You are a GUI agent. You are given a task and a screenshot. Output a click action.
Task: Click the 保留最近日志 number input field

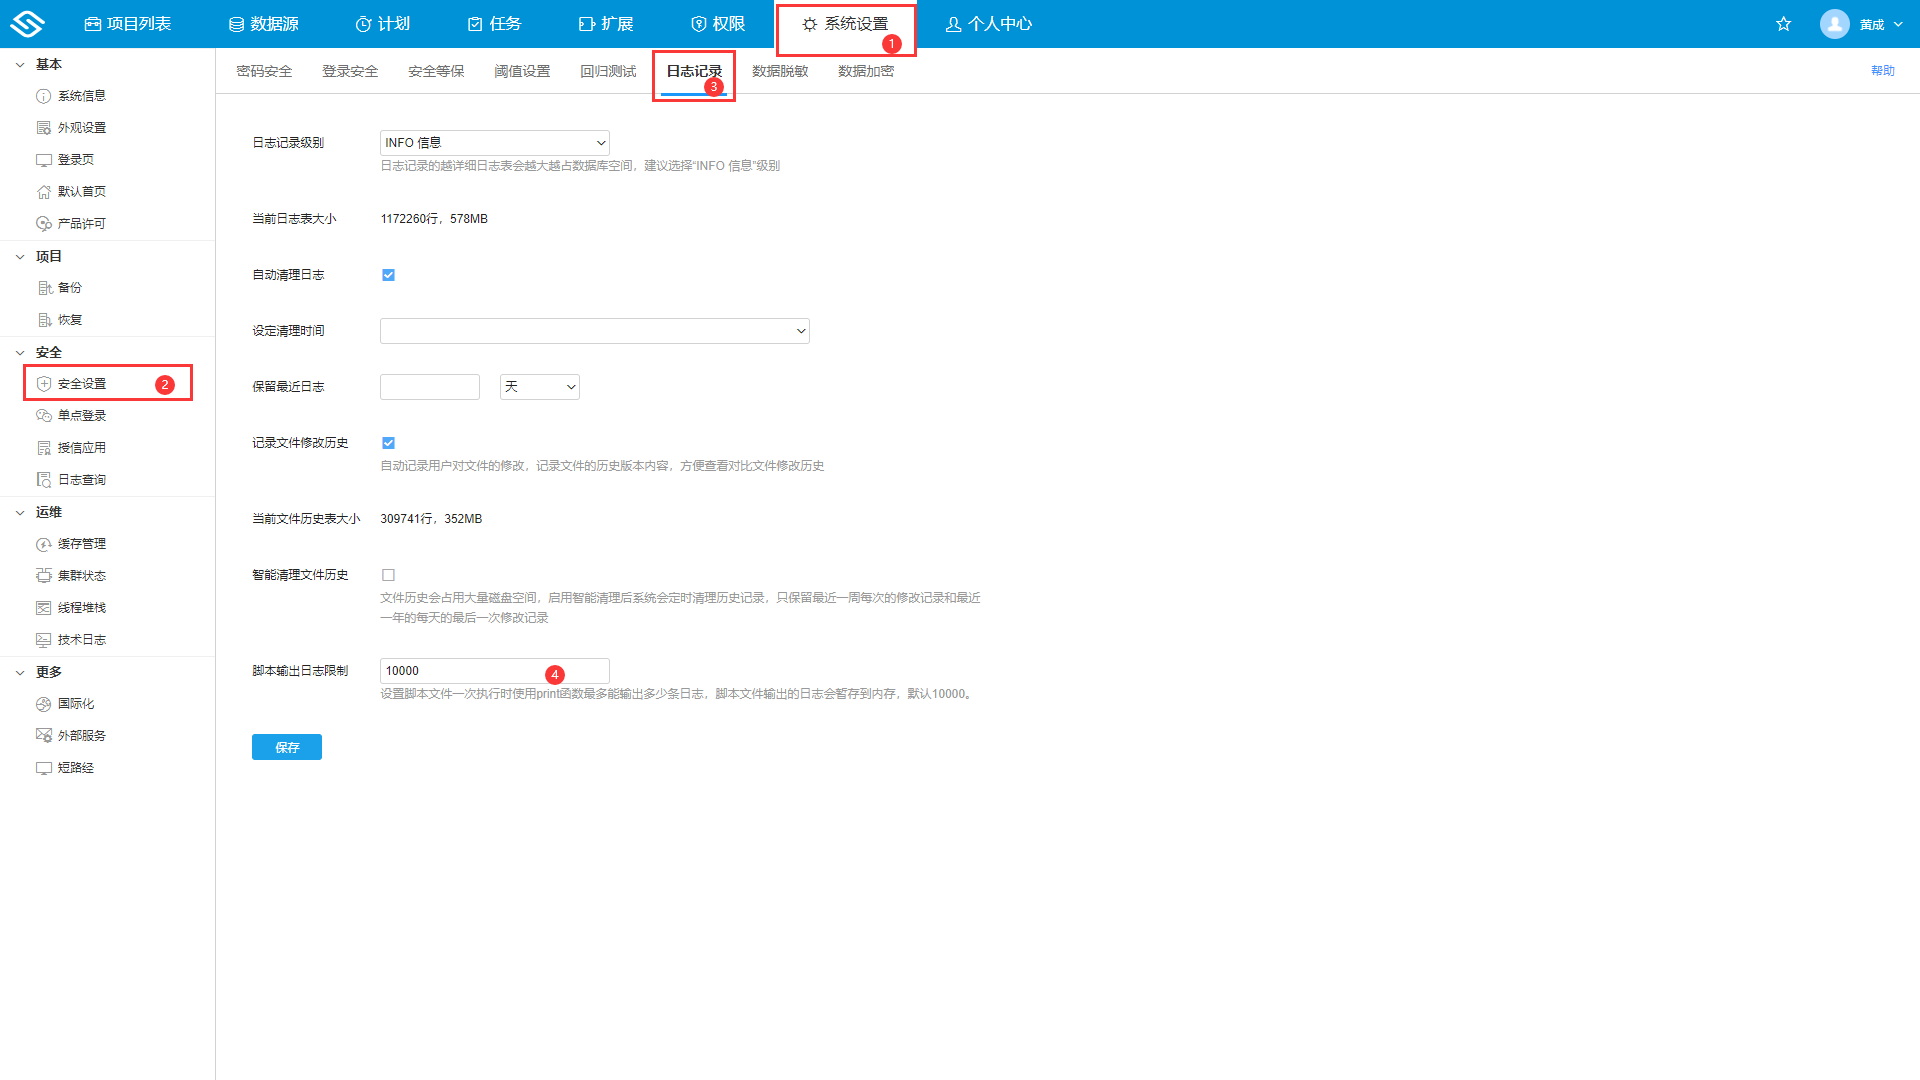429,387
